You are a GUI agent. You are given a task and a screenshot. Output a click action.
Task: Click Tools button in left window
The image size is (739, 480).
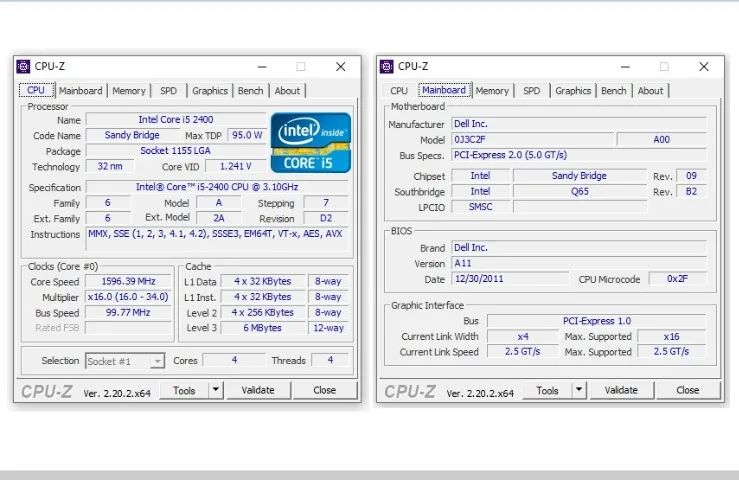pos(184,390)
